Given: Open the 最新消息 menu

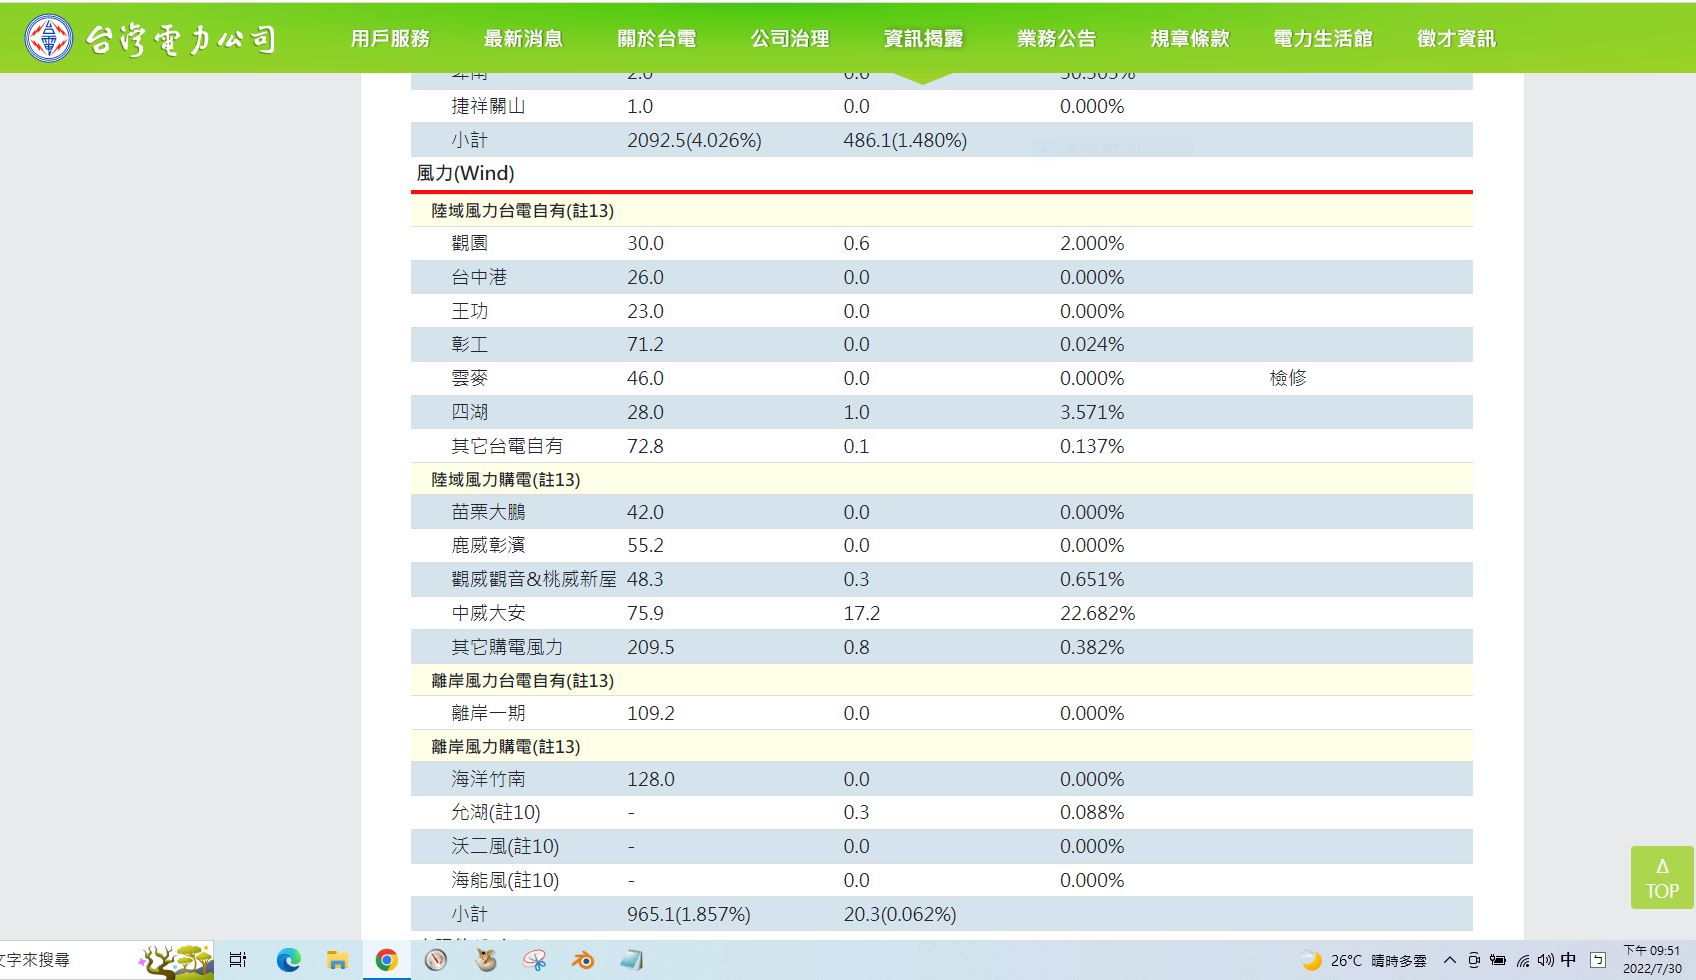Looking at the screenshot, I should click(x=523, y=38).
